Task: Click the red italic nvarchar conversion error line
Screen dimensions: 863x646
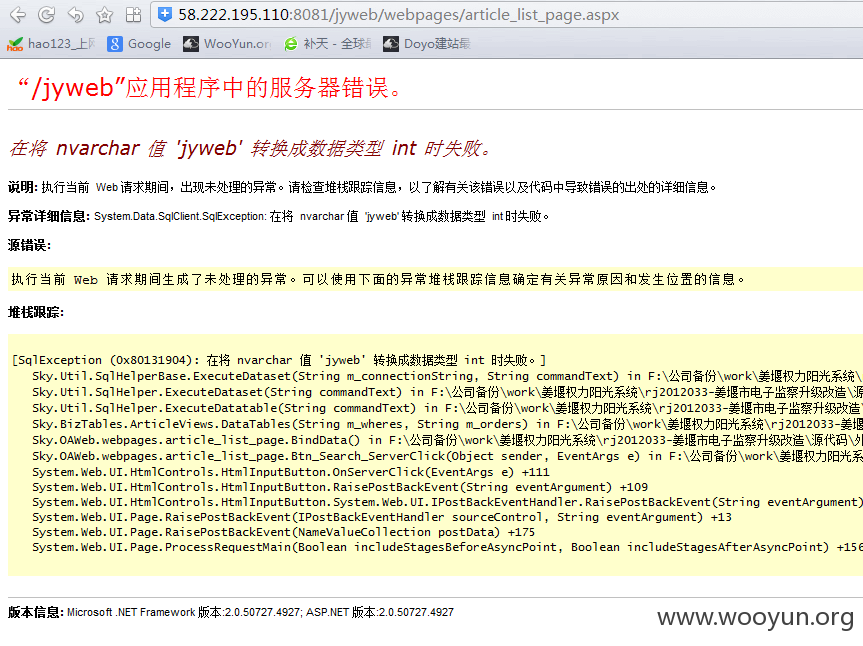Action: (250, 148)
